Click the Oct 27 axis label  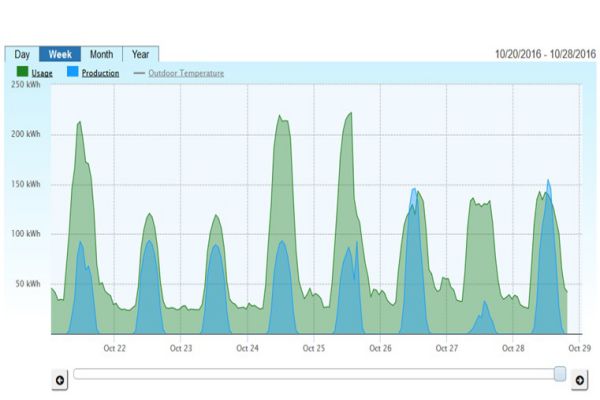click(447, 348)
